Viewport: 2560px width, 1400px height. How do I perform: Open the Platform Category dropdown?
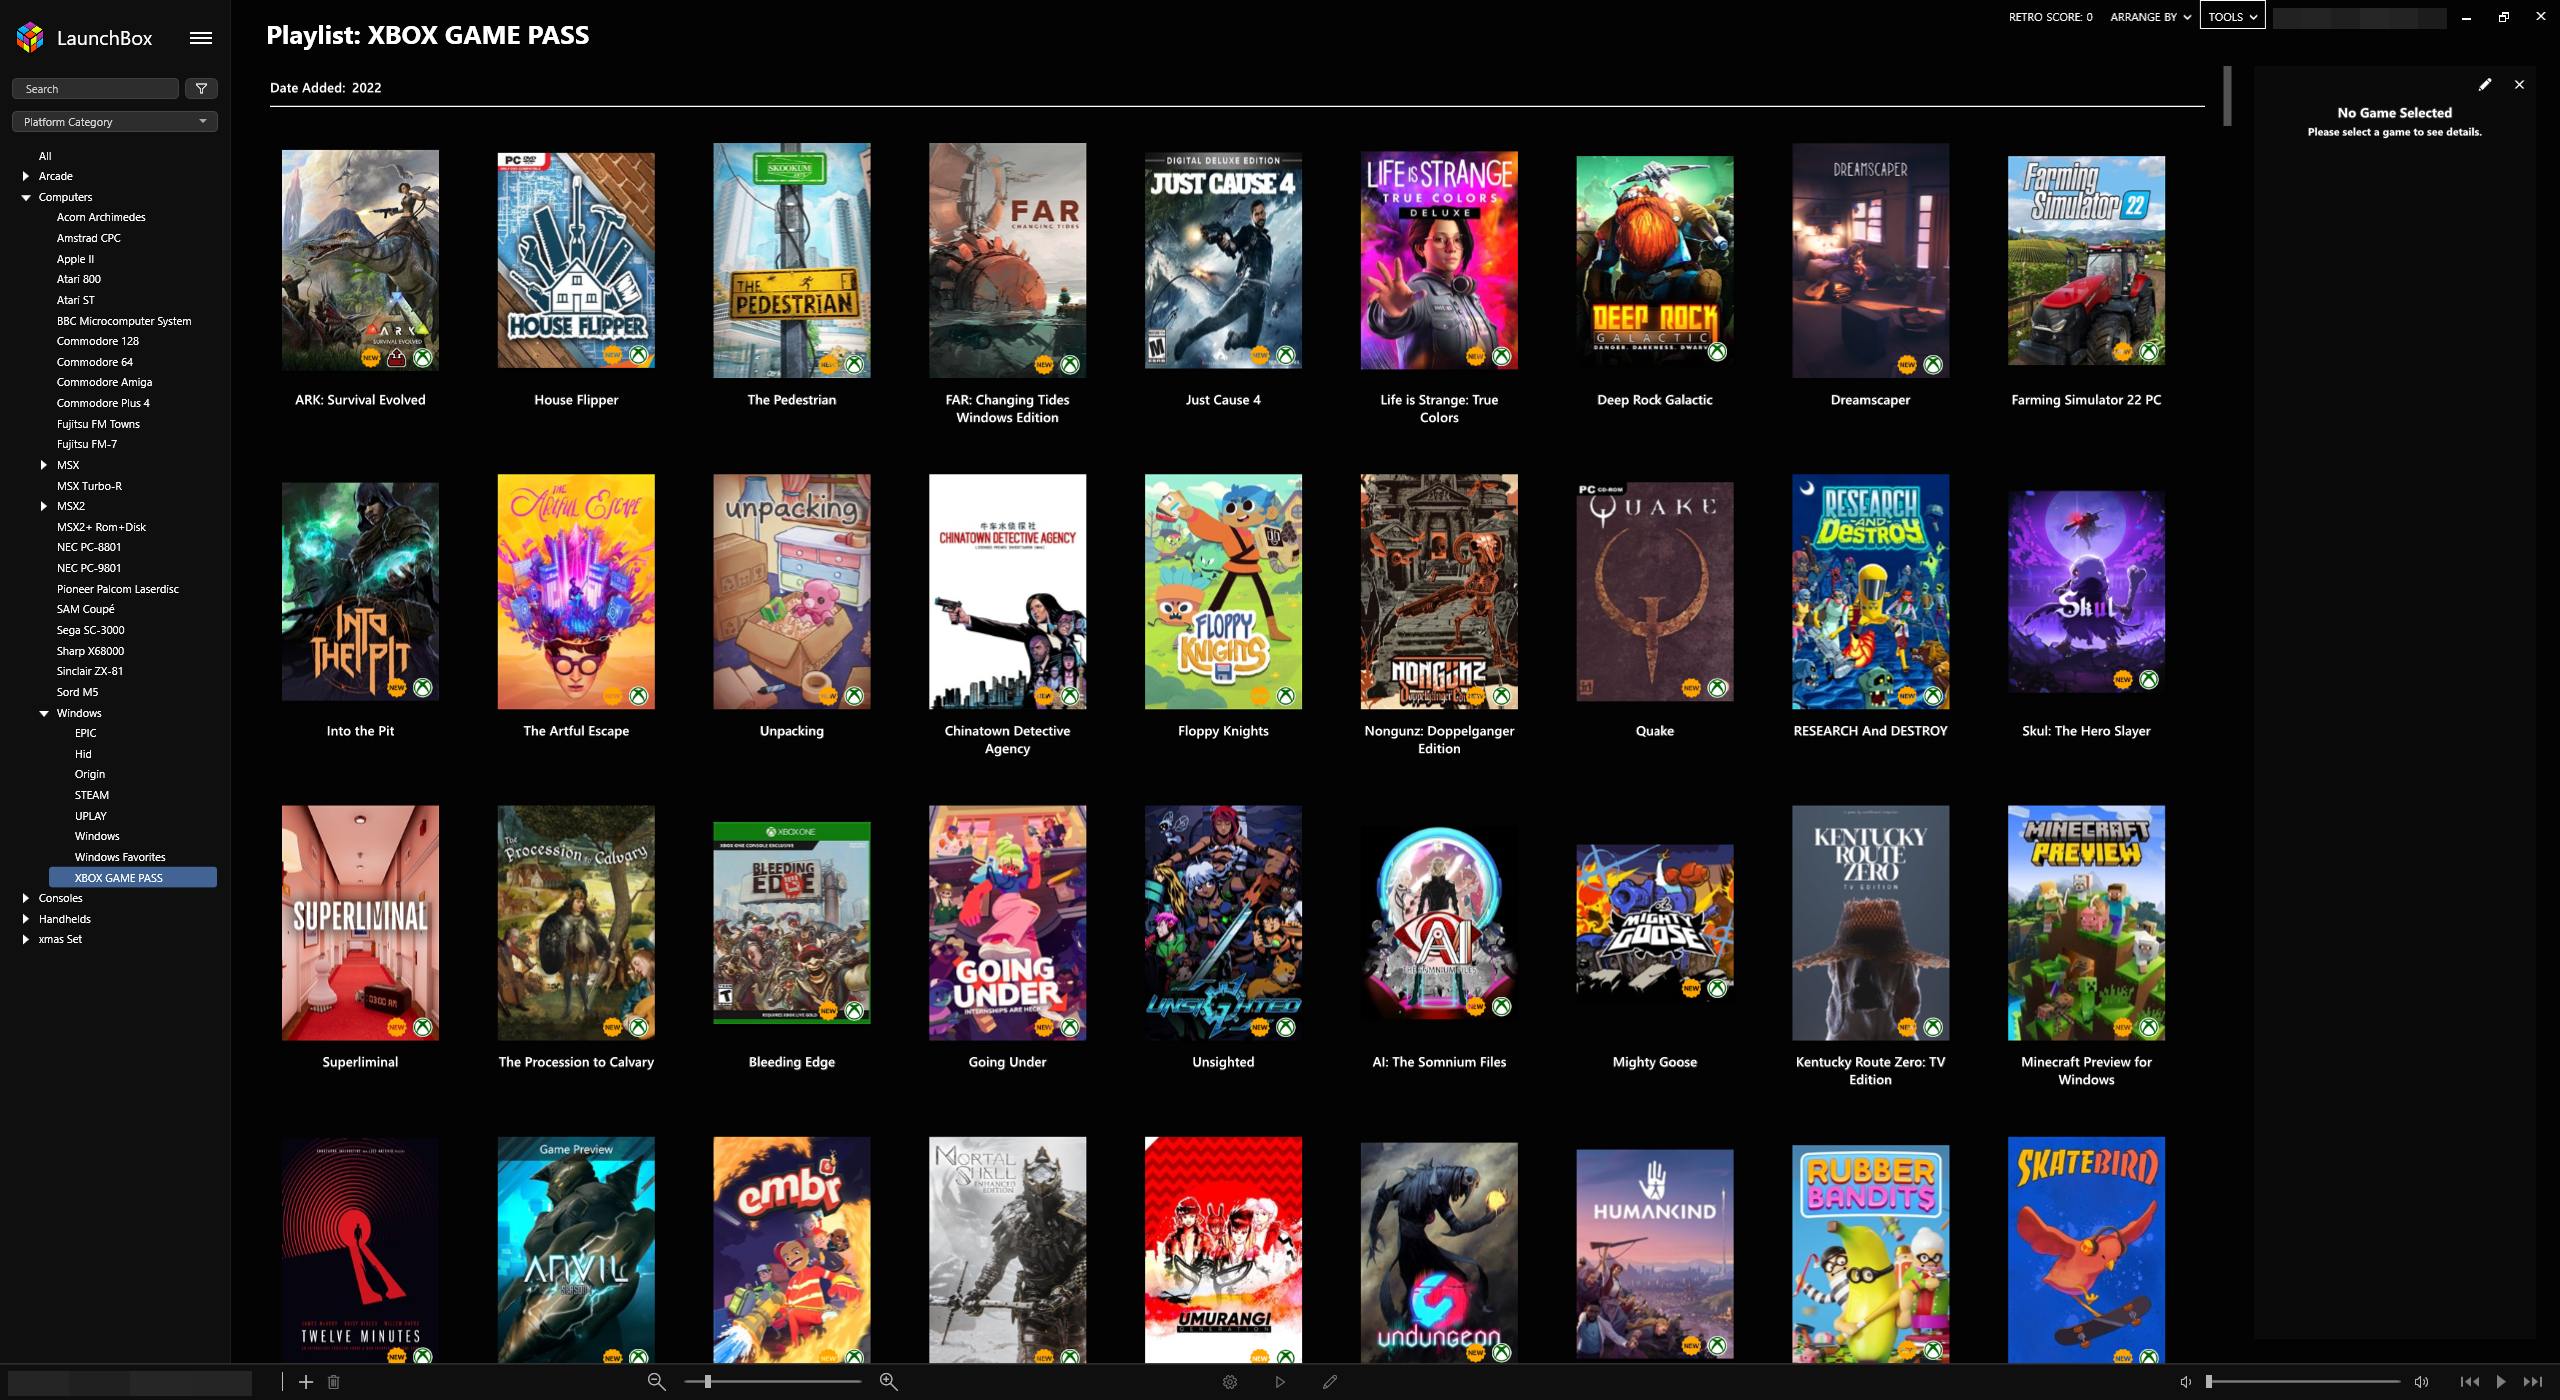pyautogui.click(x=114, y=122)
